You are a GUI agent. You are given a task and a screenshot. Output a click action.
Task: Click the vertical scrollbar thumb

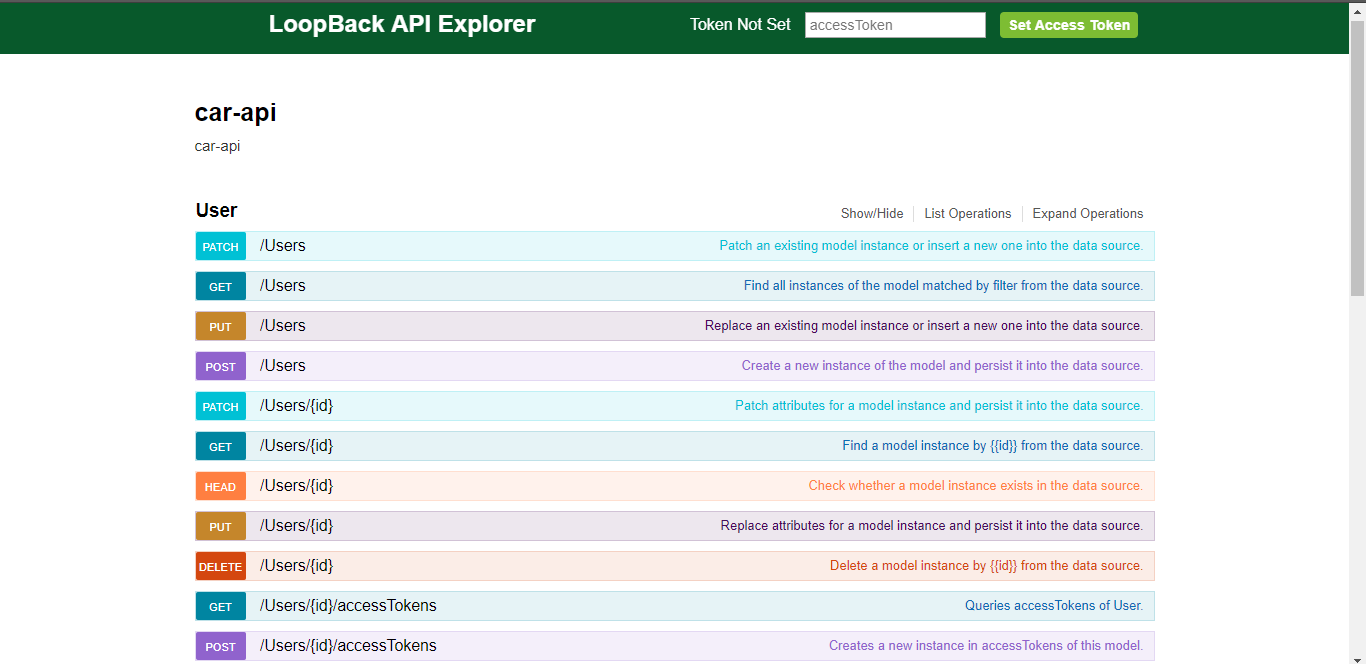pos(1358,158)
